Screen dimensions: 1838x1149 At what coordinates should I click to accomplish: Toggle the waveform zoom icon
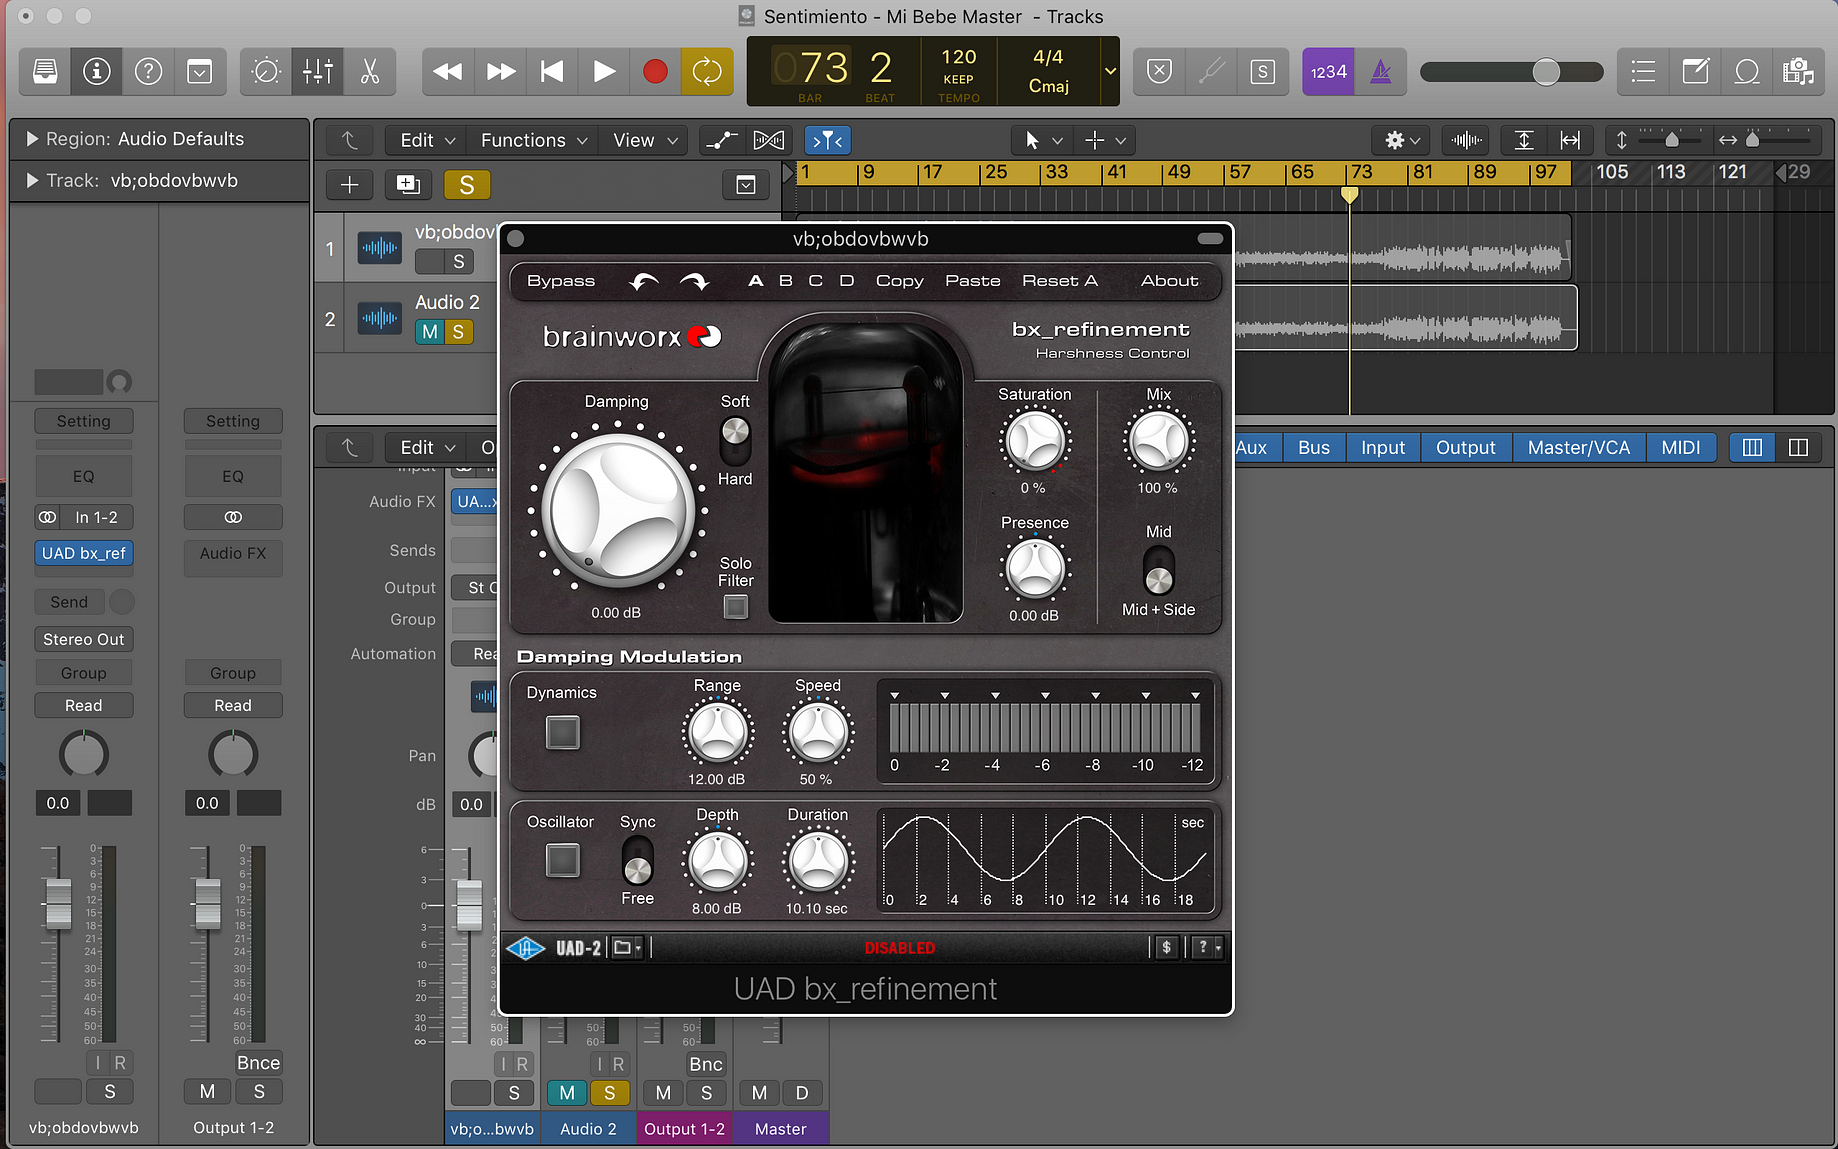point(1466,140)
